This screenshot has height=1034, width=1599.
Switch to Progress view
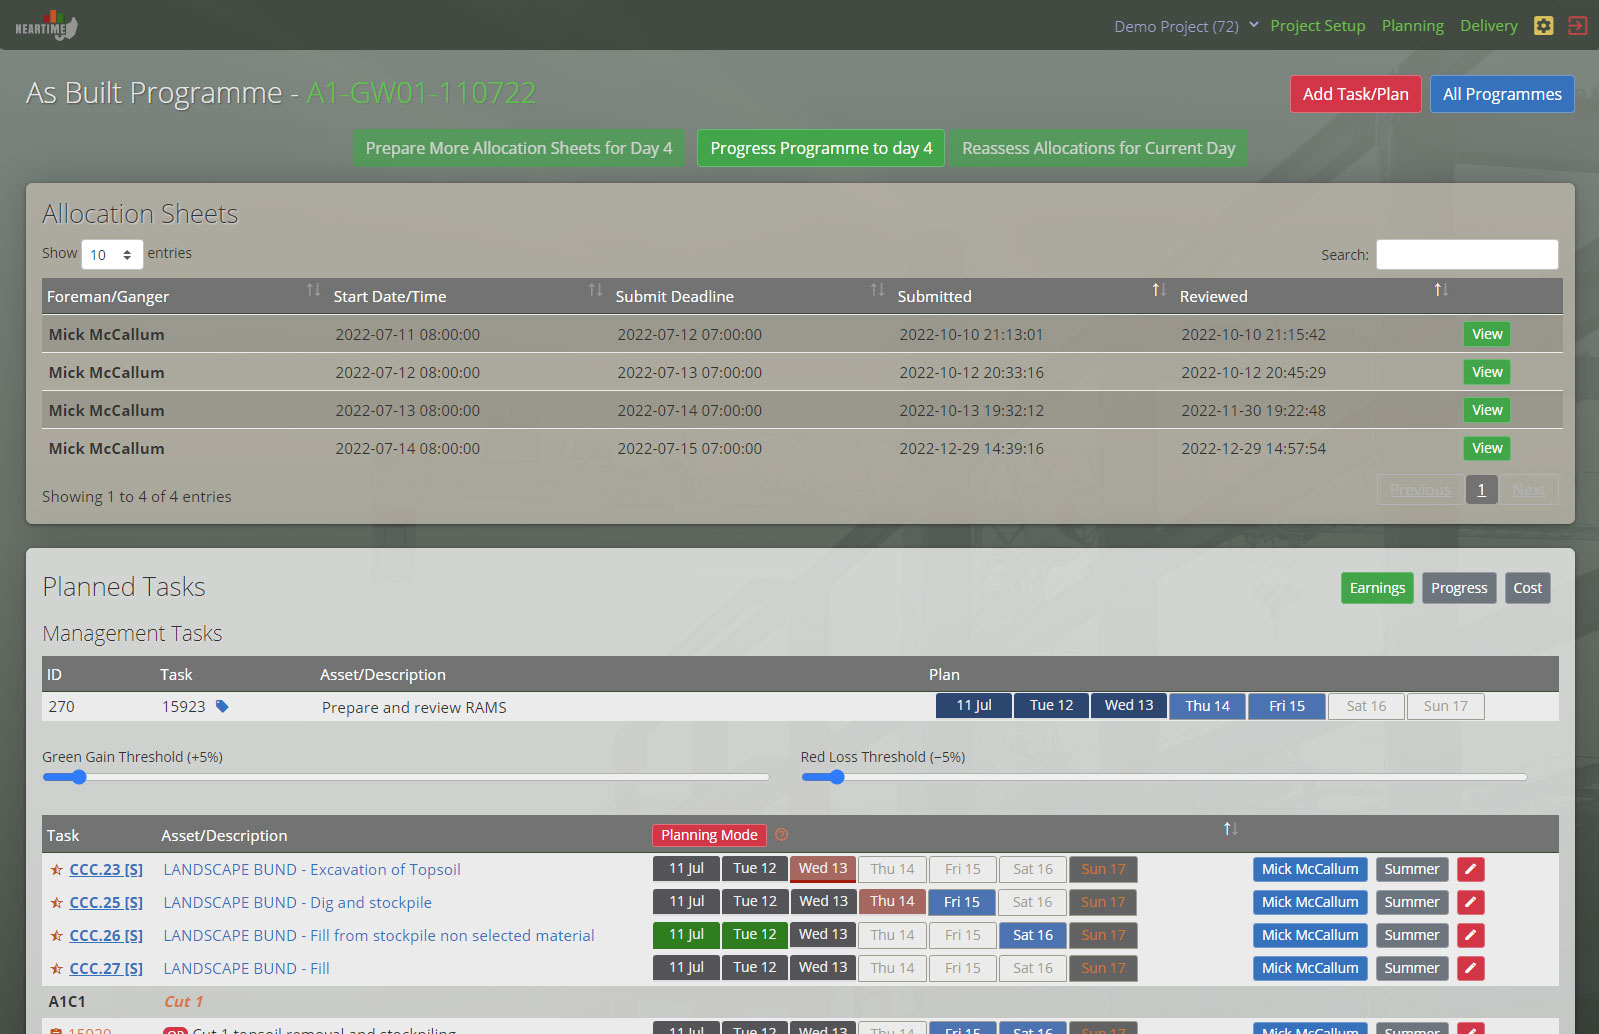click(x=1459, y=588)
